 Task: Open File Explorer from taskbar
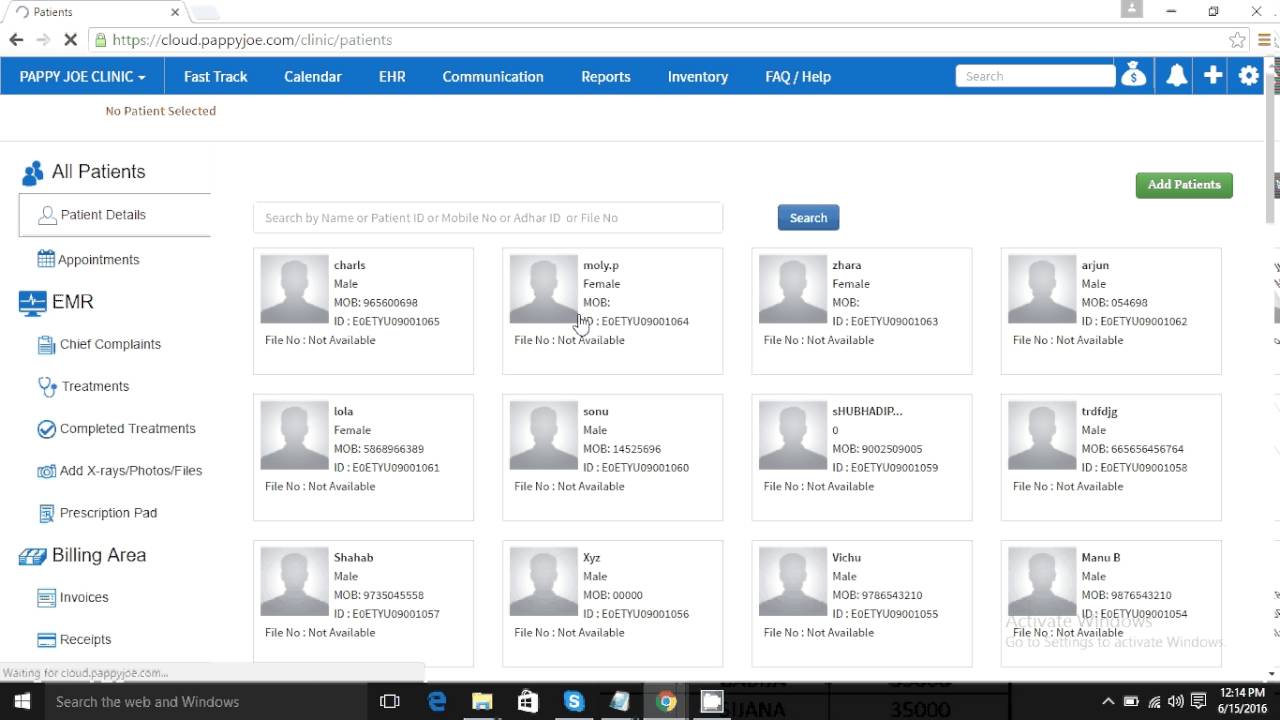click(482, 702)
